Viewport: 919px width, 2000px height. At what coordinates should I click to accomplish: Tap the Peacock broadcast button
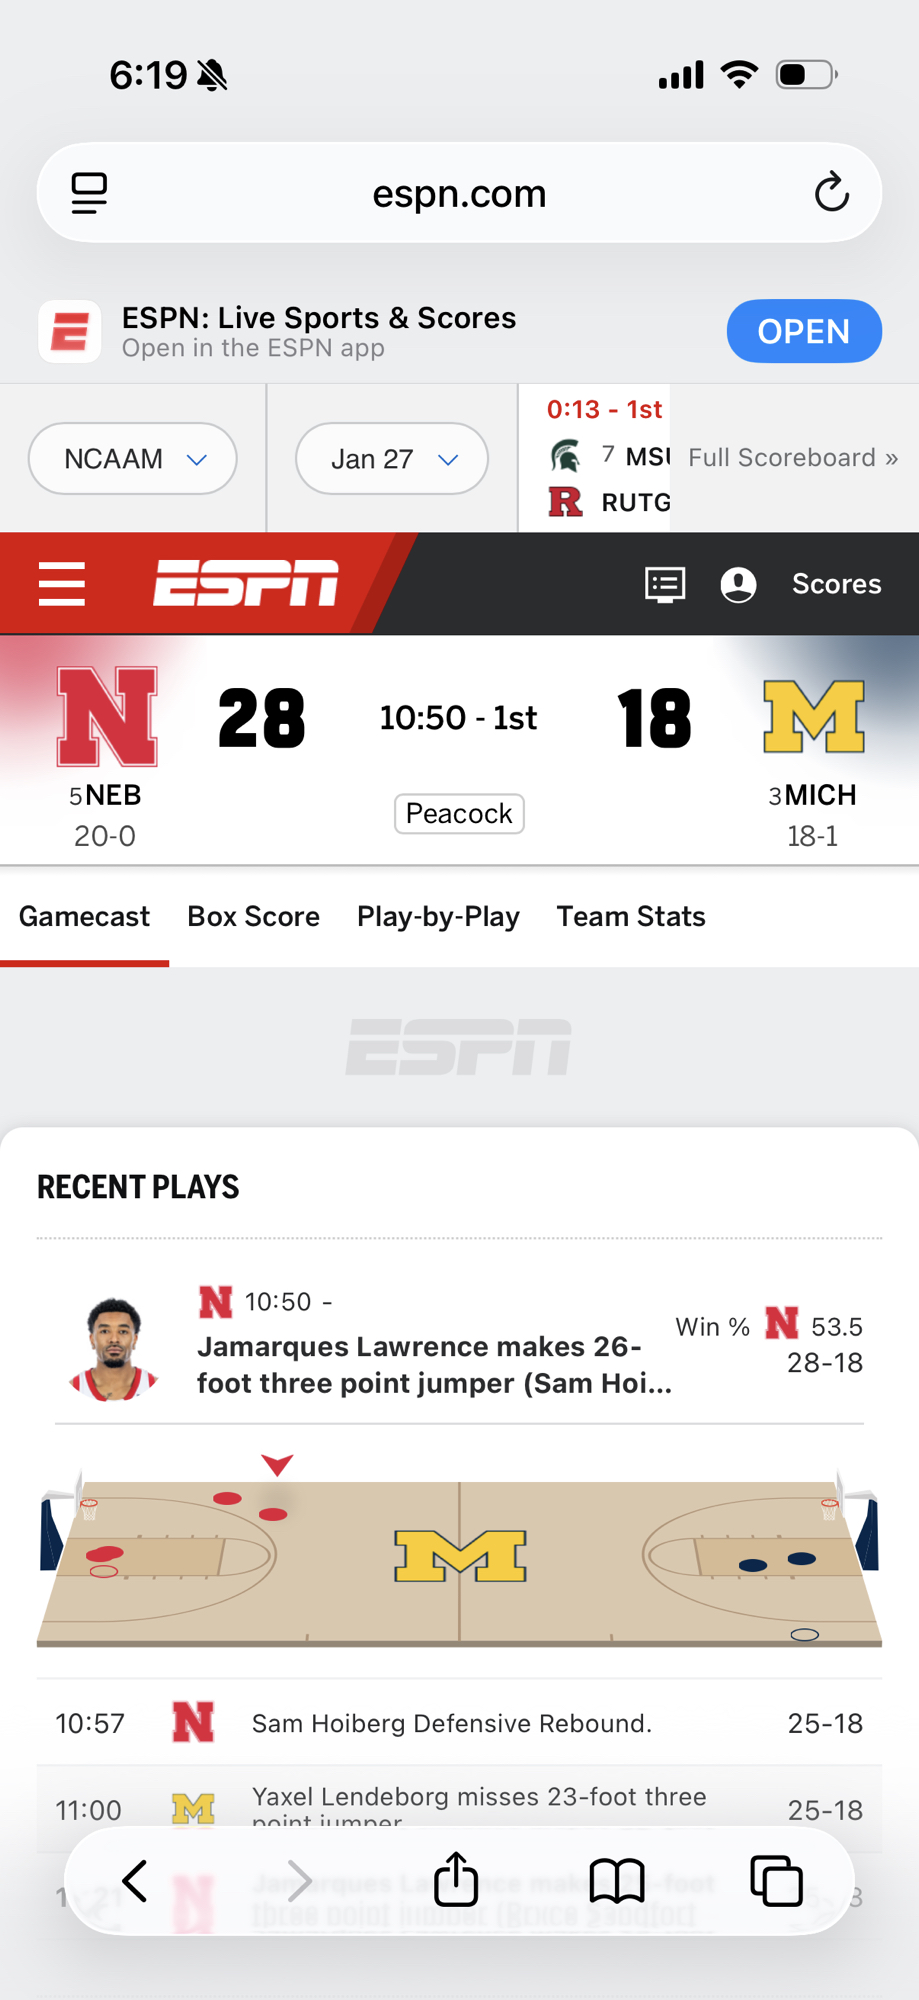tap(459, 814)
